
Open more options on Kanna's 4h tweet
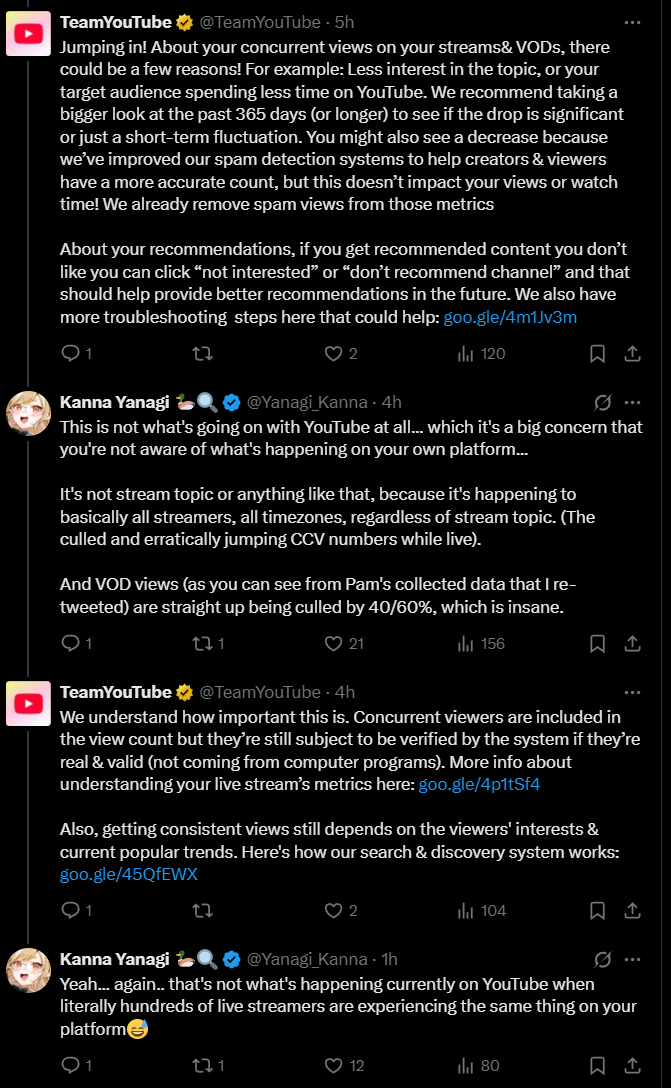632,402
